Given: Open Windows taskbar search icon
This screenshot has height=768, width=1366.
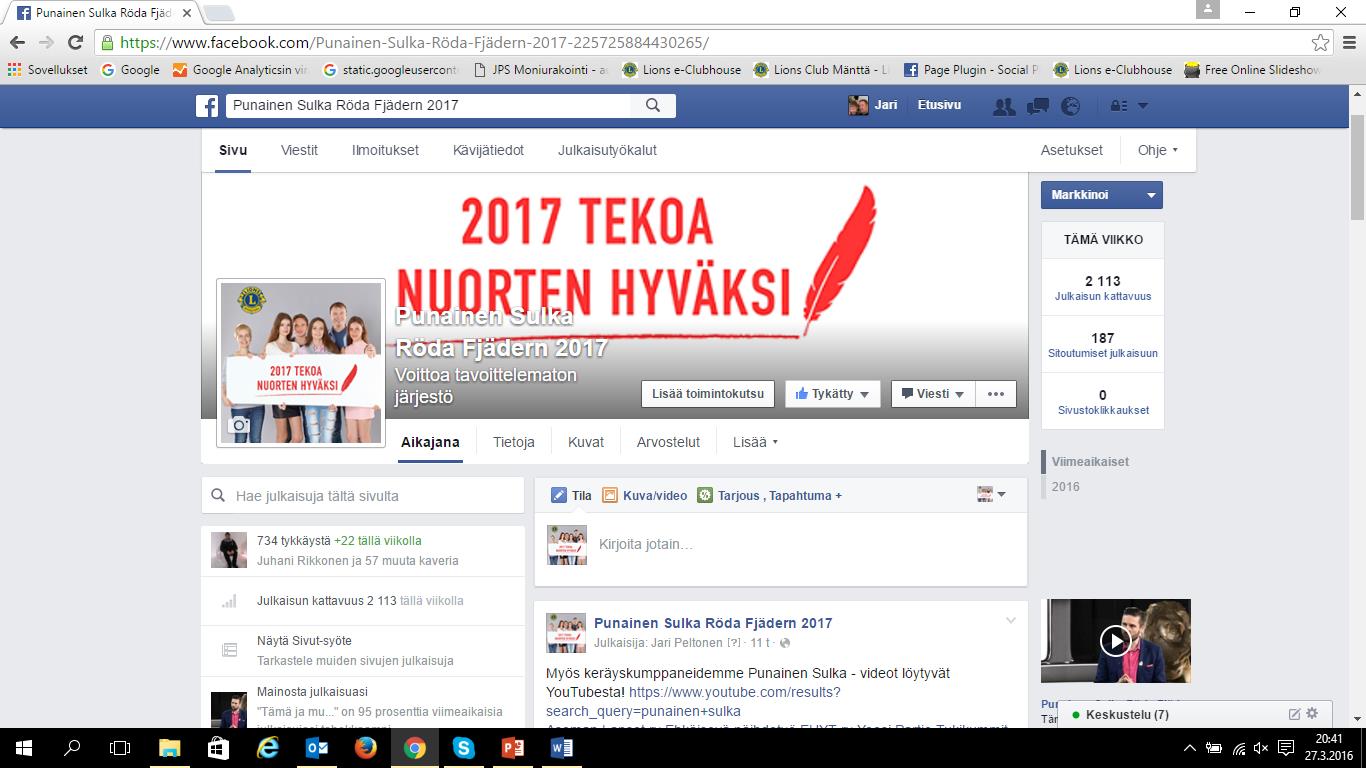Looking at the screenshot, I should [x=72, y=748].
